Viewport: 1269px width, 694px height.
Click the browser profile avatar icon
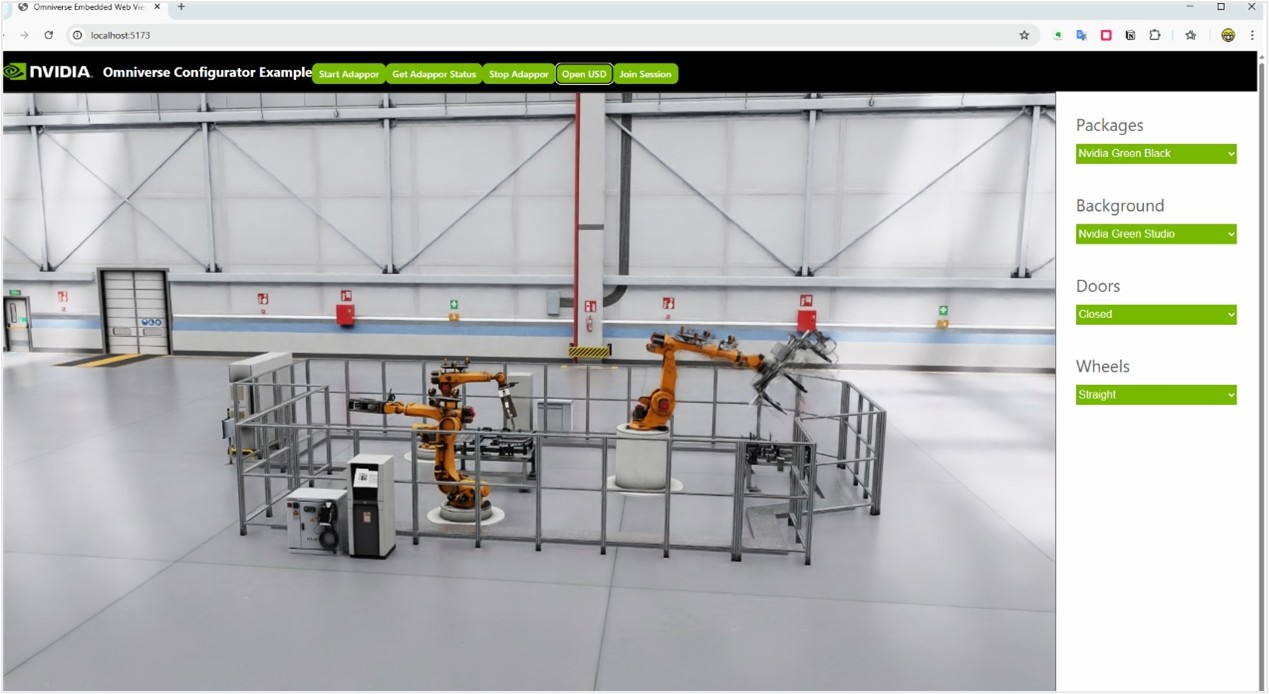click(x=1228, y=35)
